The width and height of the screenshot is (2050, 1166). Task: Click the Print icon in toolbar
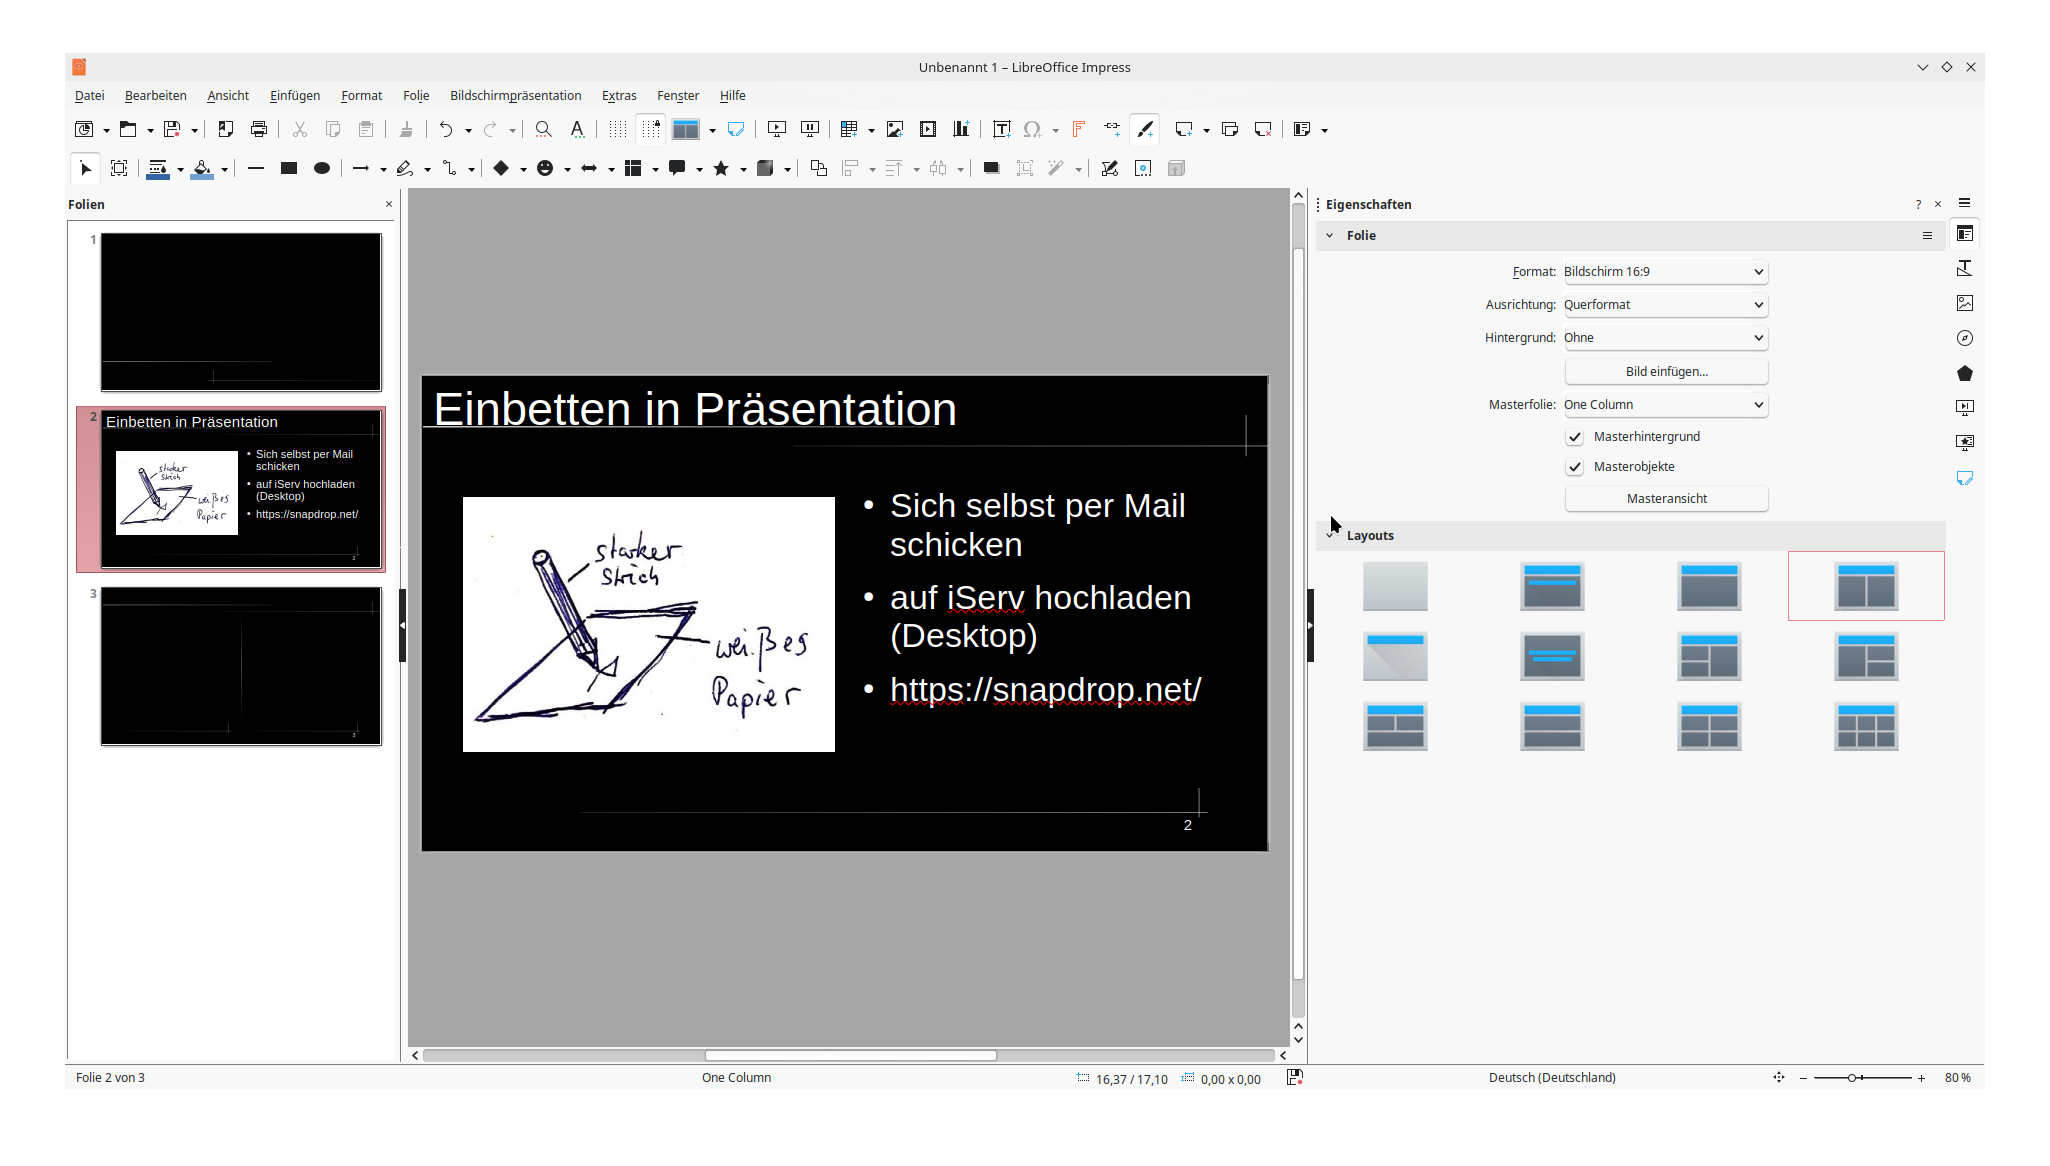pos(259,129)
